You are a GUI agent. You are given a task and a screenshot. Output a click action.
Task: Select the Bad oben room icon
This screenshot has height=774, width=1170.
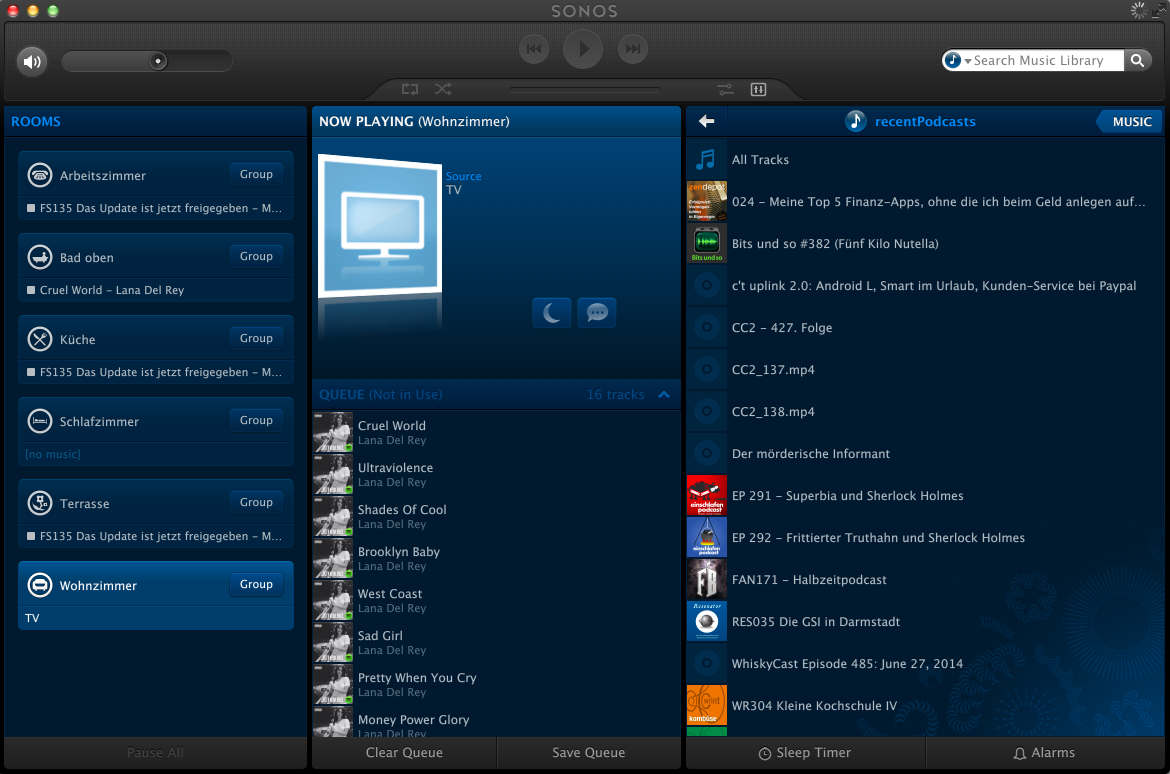[40, 257]
